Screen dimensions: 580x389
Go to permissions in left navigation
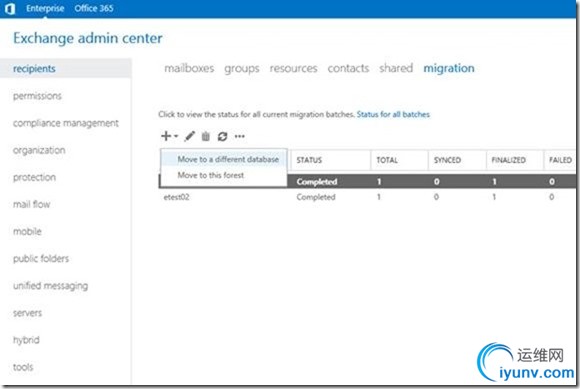pyautogui.click(x=37, y=96)
